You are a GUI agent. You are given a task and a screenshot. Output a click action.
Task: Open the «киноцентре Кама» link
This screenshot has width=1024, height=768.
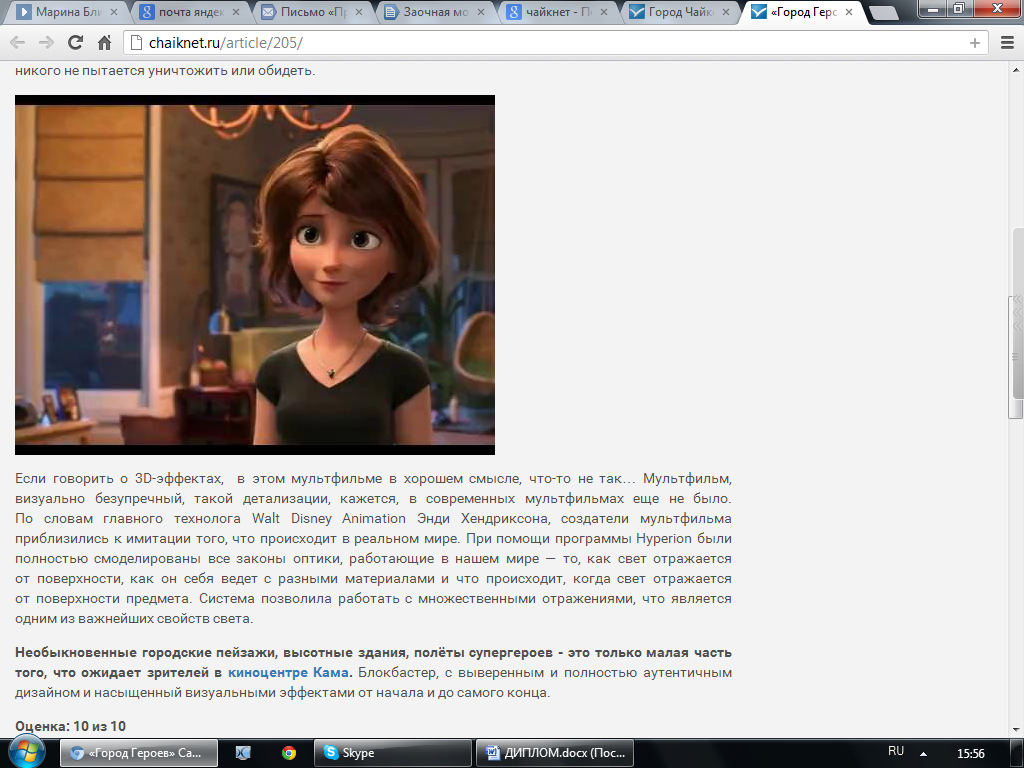coord(288,673)
